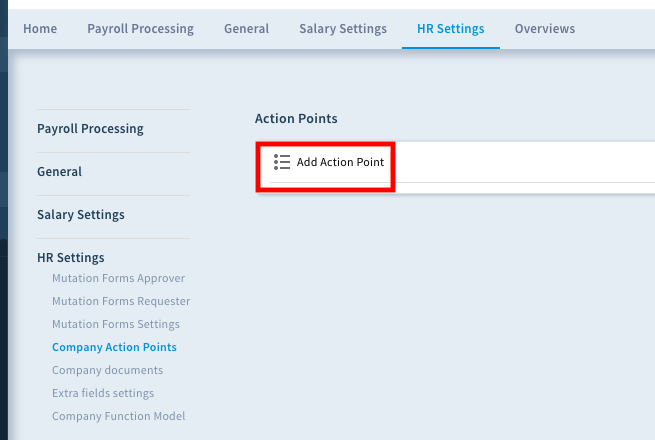Open Company documents
The height and width of the screenshot is (440, 655).
pyautogui.click(x=107, y=370)
